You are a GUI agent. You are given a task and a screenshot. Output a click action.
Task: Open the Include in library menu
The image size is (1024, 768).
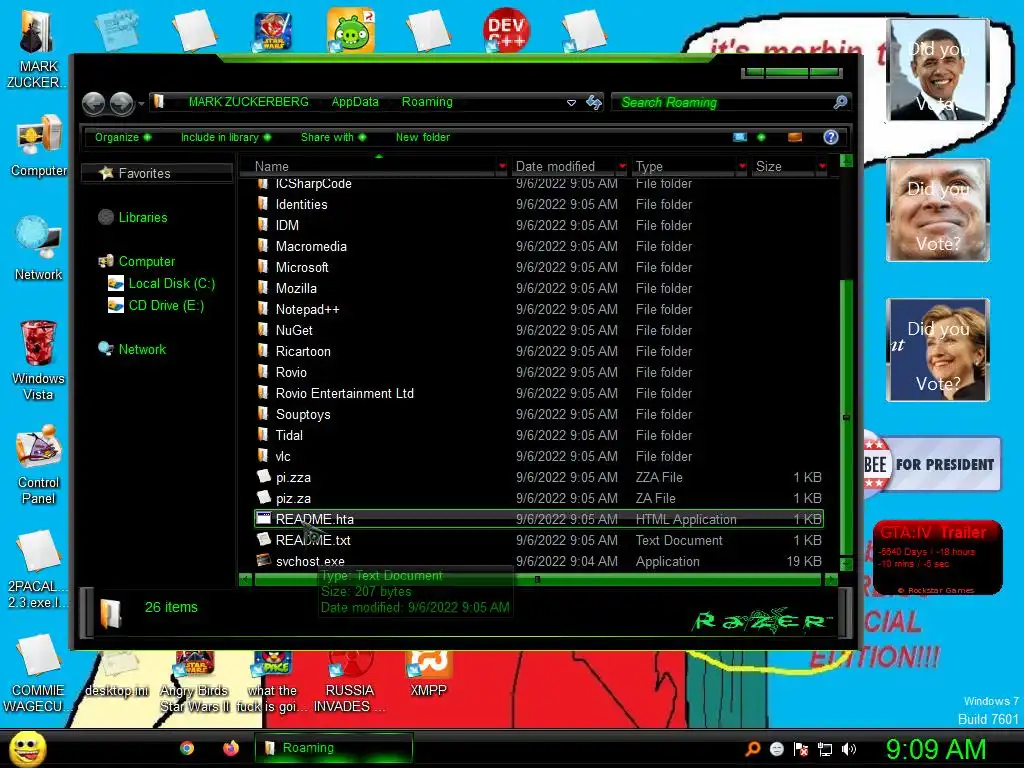tap(225, 137)
